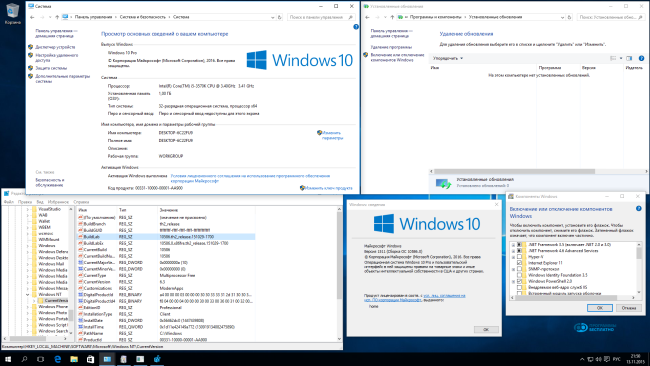Toggle the preview pane in Installed Updates
Screen dimensions: 650x366
[x=629, y=58]
